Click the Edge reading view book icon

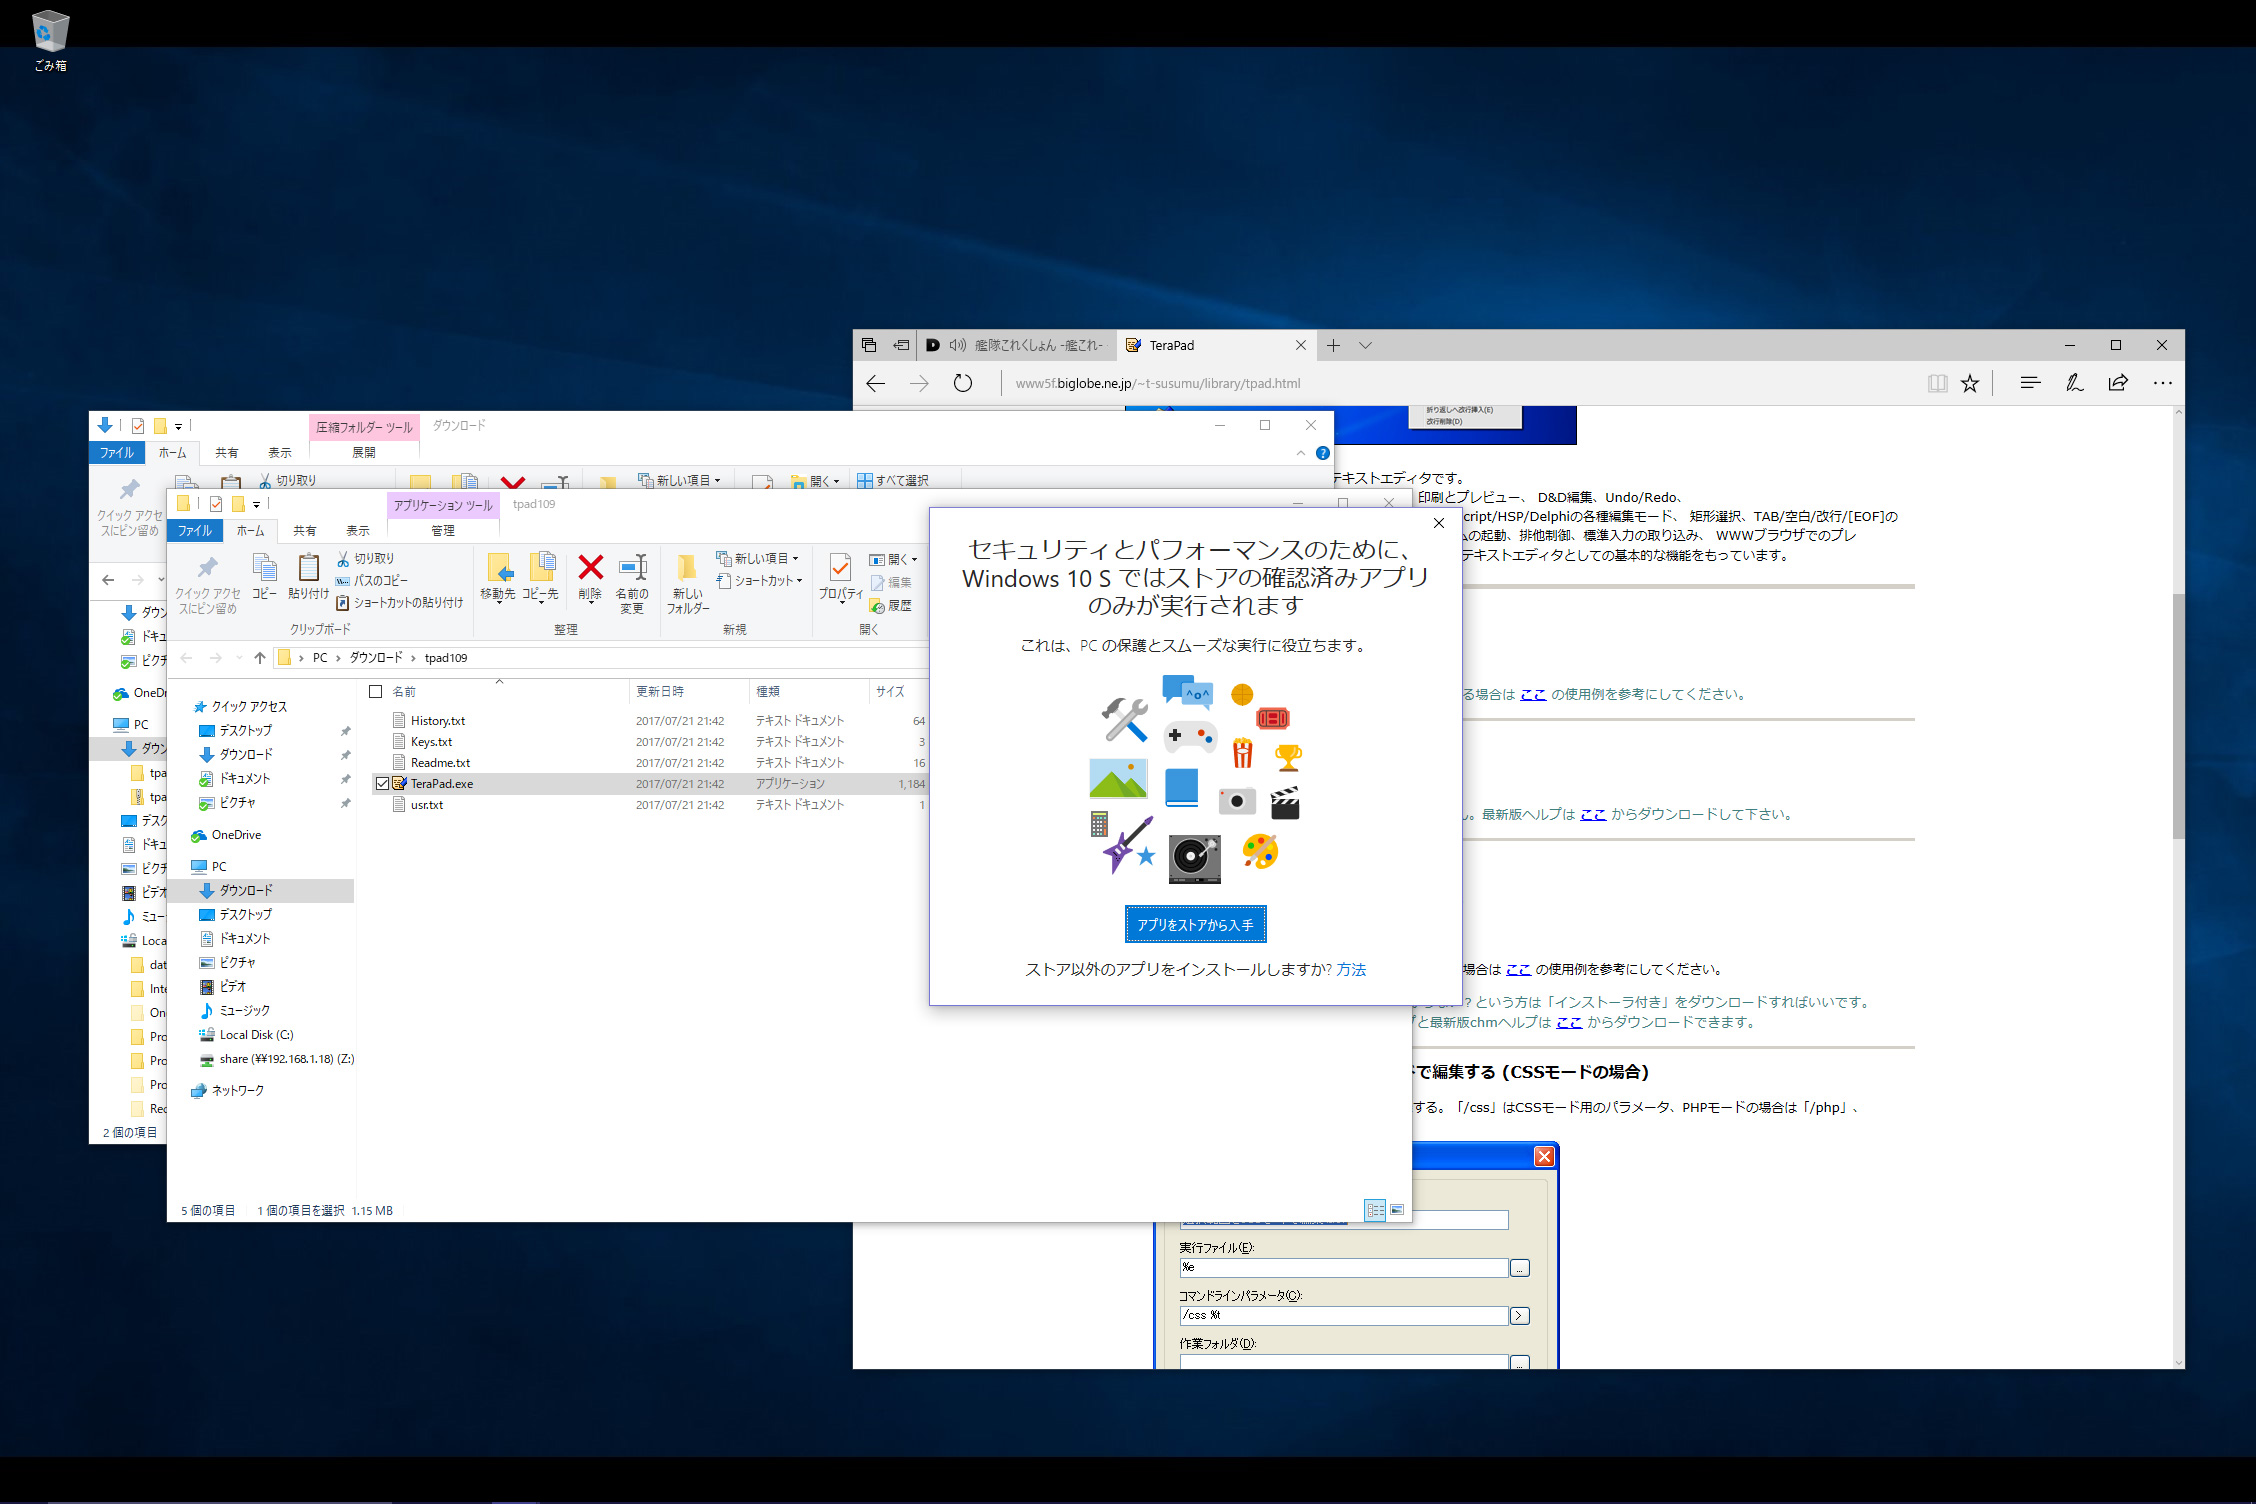point(1937,383)
